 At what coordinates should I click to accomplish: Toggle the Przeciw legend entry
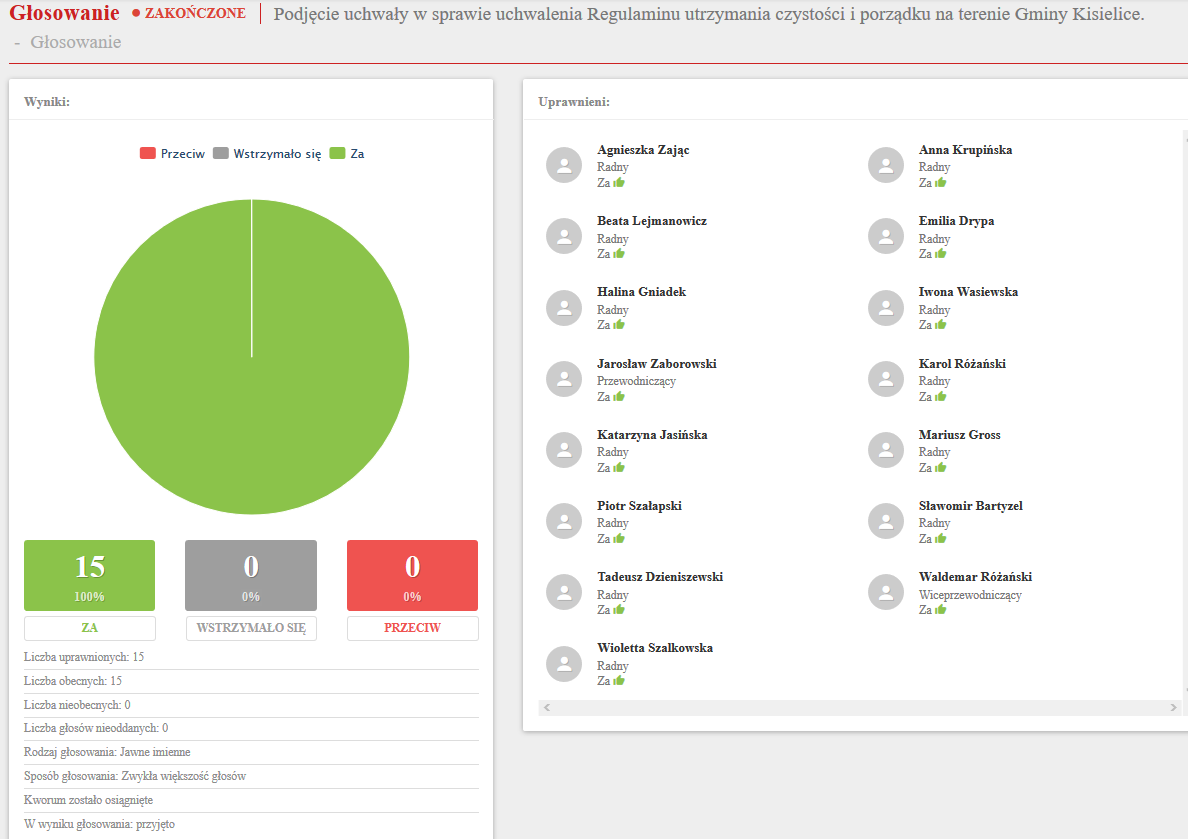coord(173,154)
